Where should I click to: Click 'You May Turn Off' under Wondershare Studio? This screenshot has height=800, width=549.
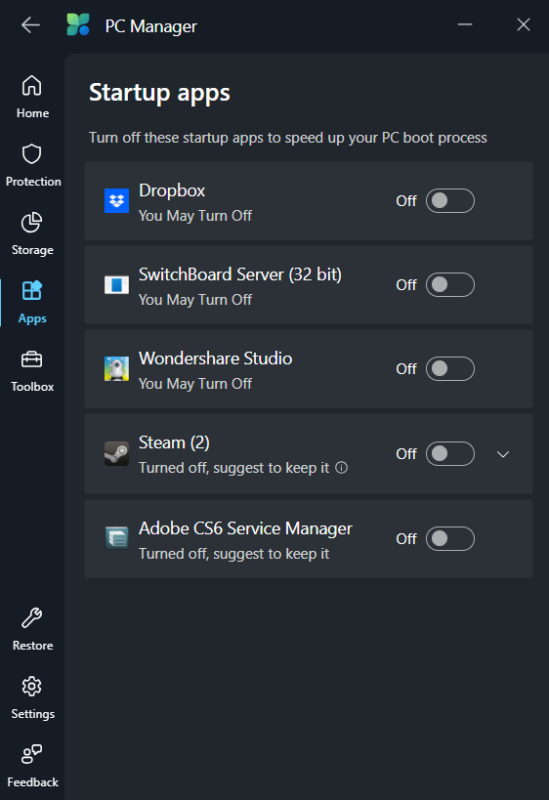(x=195, y=384)
